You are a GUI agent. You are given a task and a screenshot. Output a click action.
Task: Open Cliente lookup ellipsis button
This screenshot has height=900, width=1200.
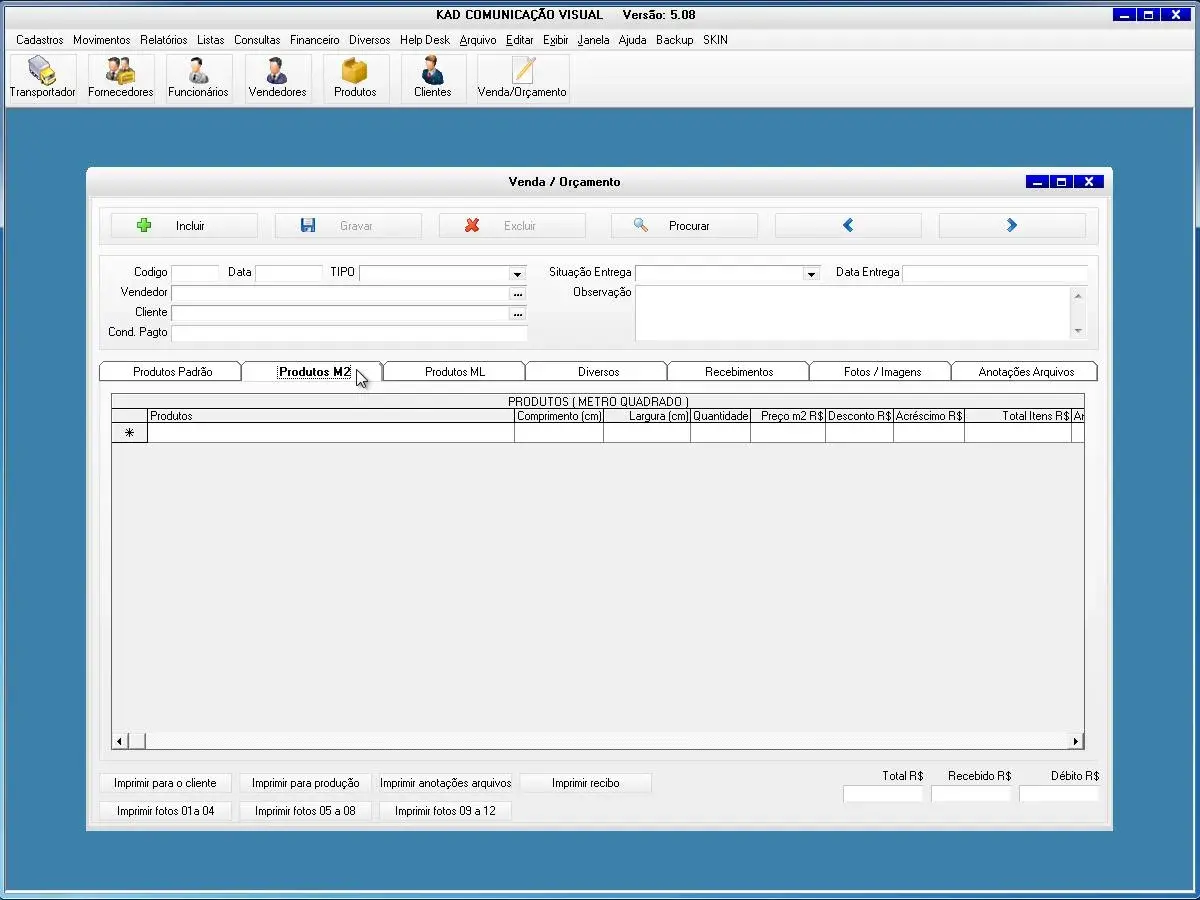[517, 314]
